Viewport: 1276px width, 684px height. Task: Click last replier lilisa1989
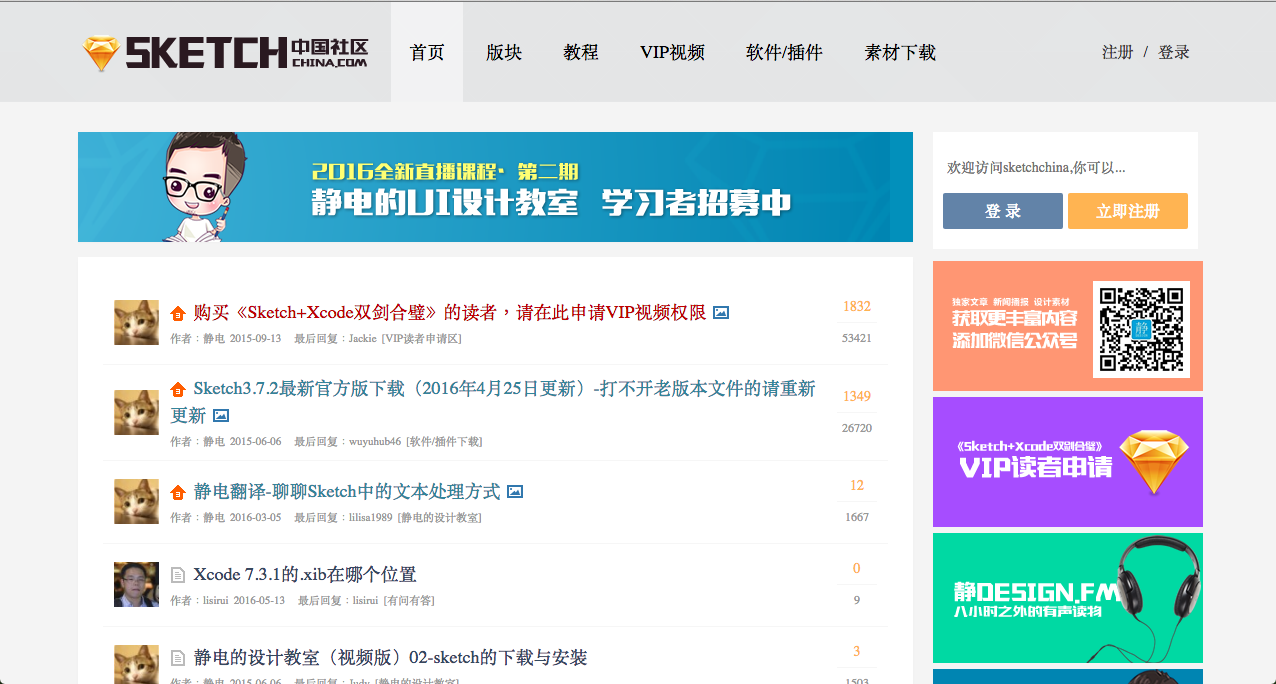[371, 517]
